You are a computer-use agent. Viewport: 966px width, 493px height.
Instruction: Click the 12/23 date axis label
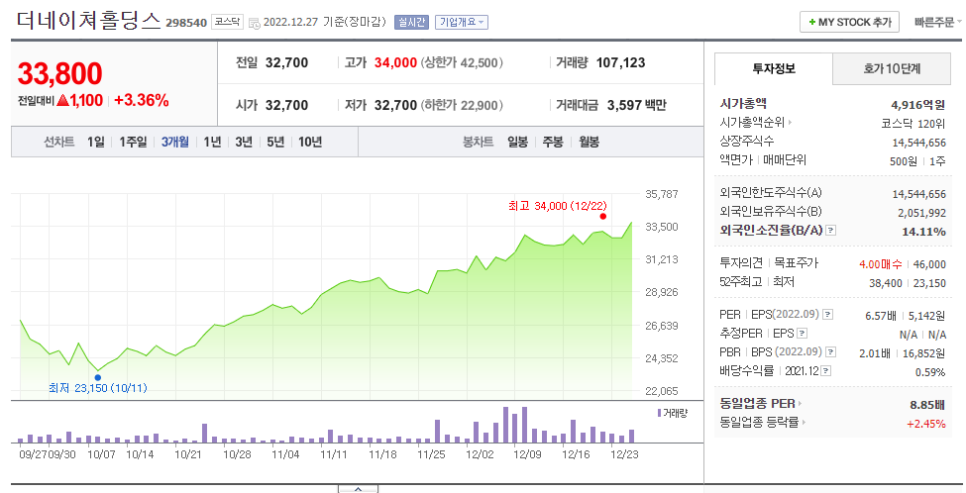(x=624, y=455)
